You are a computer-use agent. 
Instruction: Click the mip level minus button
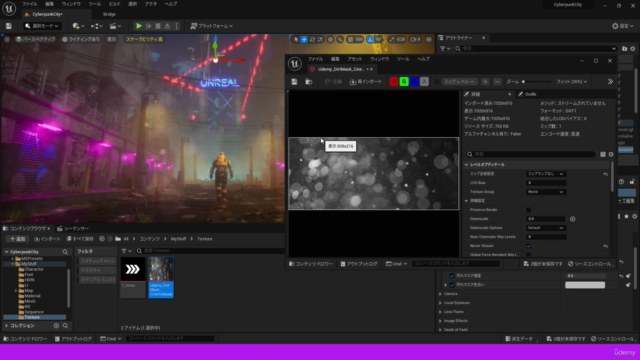pyautogui.click(x=497, y=82)
